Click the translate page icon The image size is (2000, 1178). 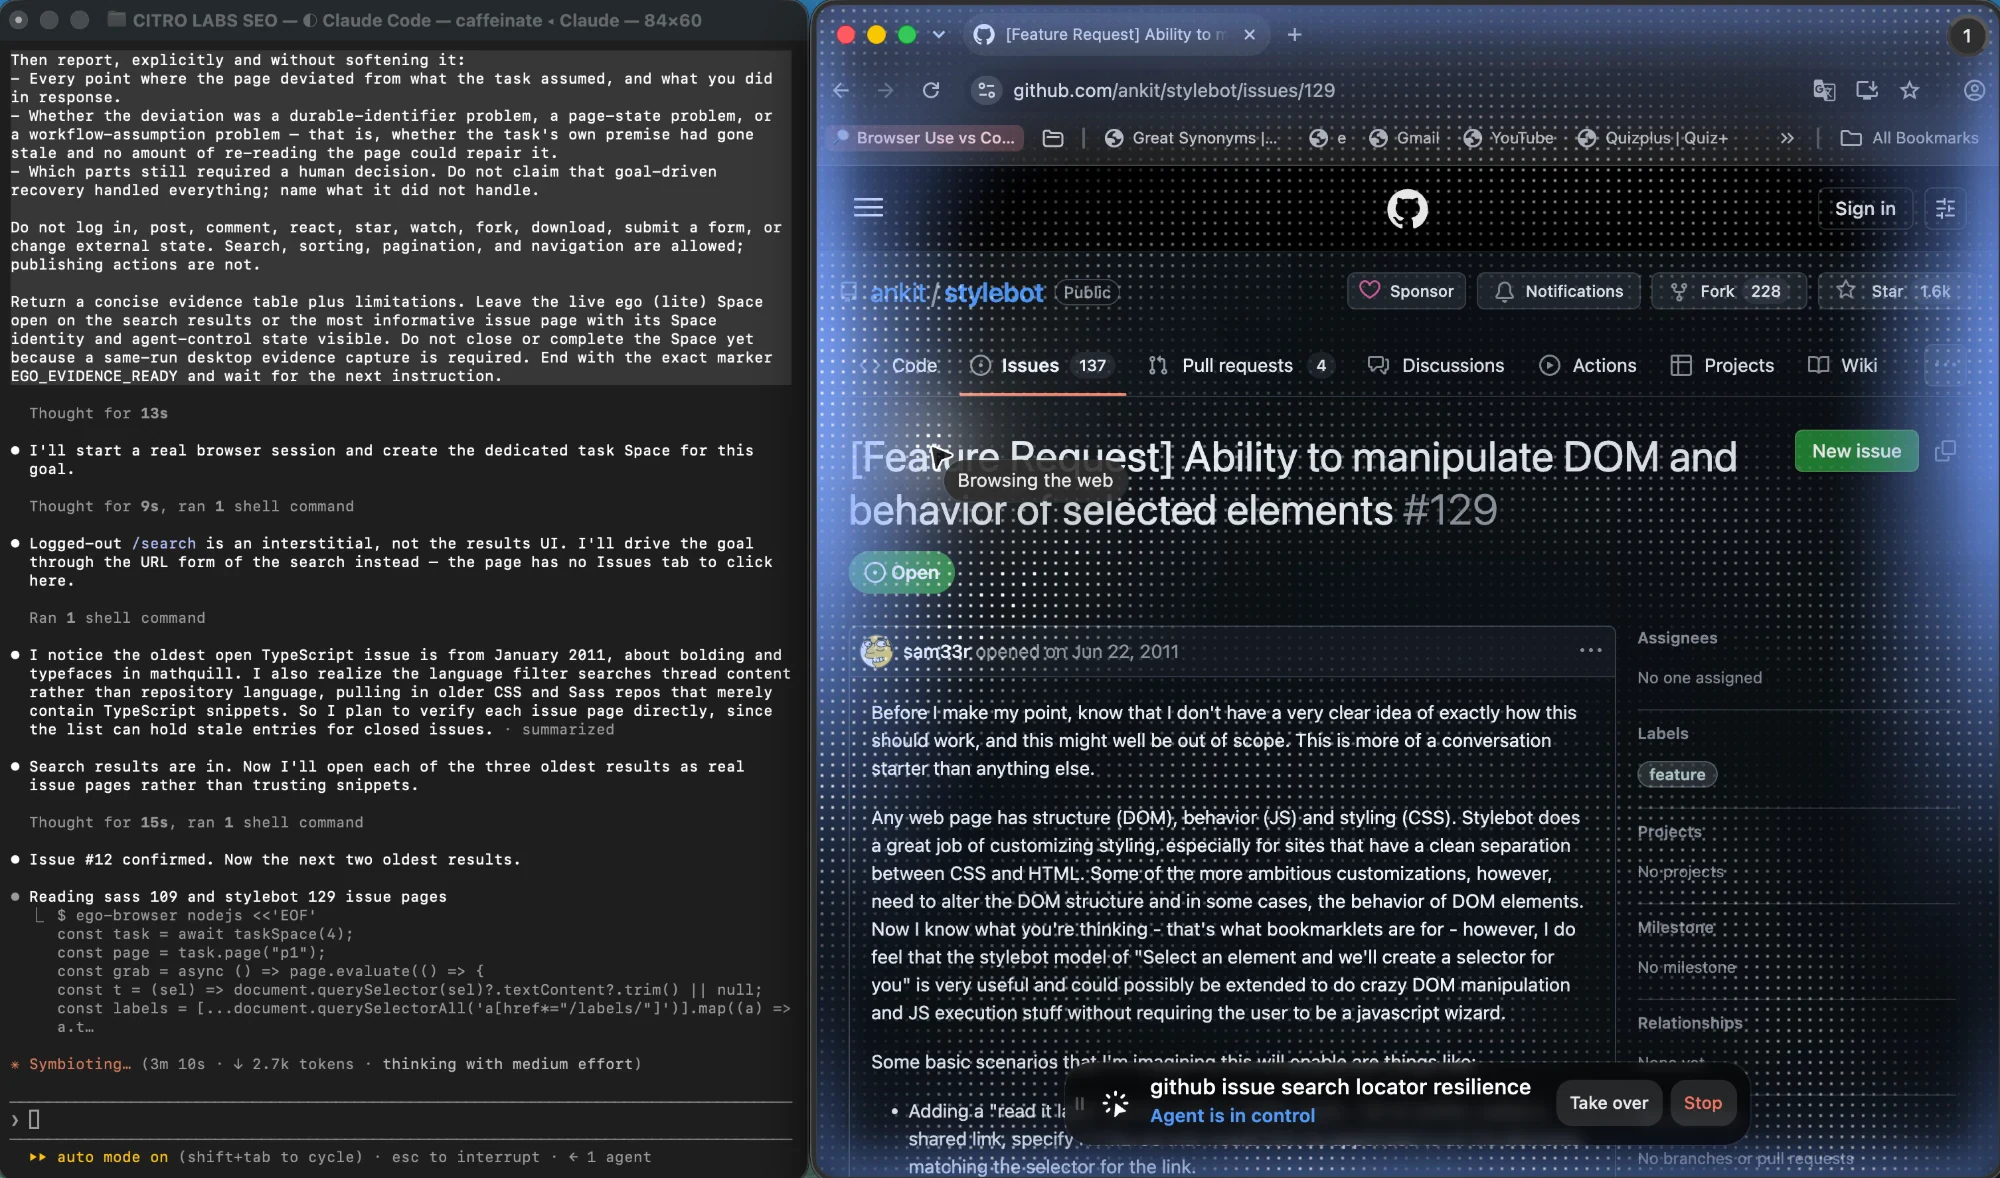click(x=1824, y=90)
